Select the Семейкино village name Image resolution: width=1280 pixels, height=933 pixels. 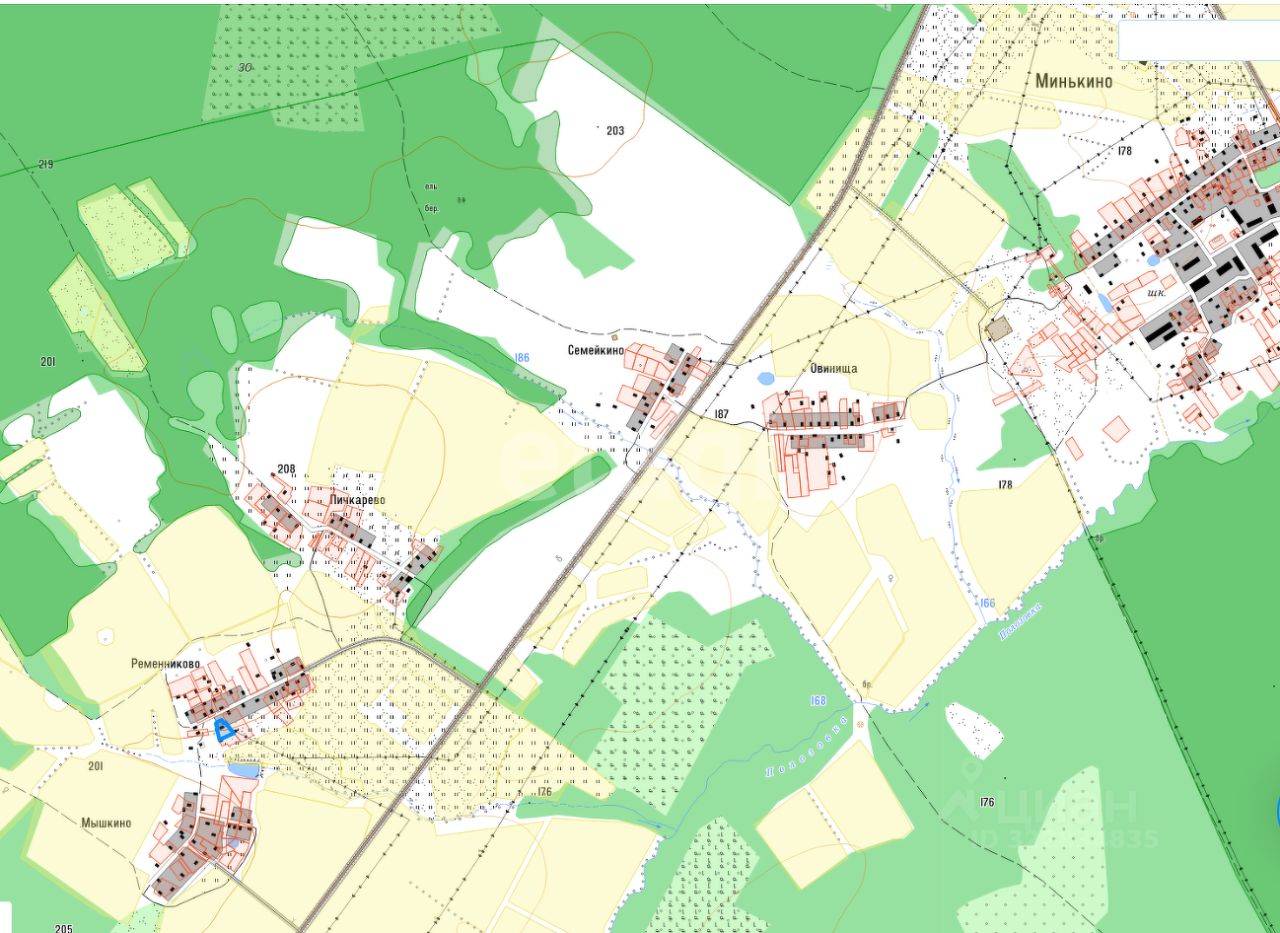click(x=596, y=350)
